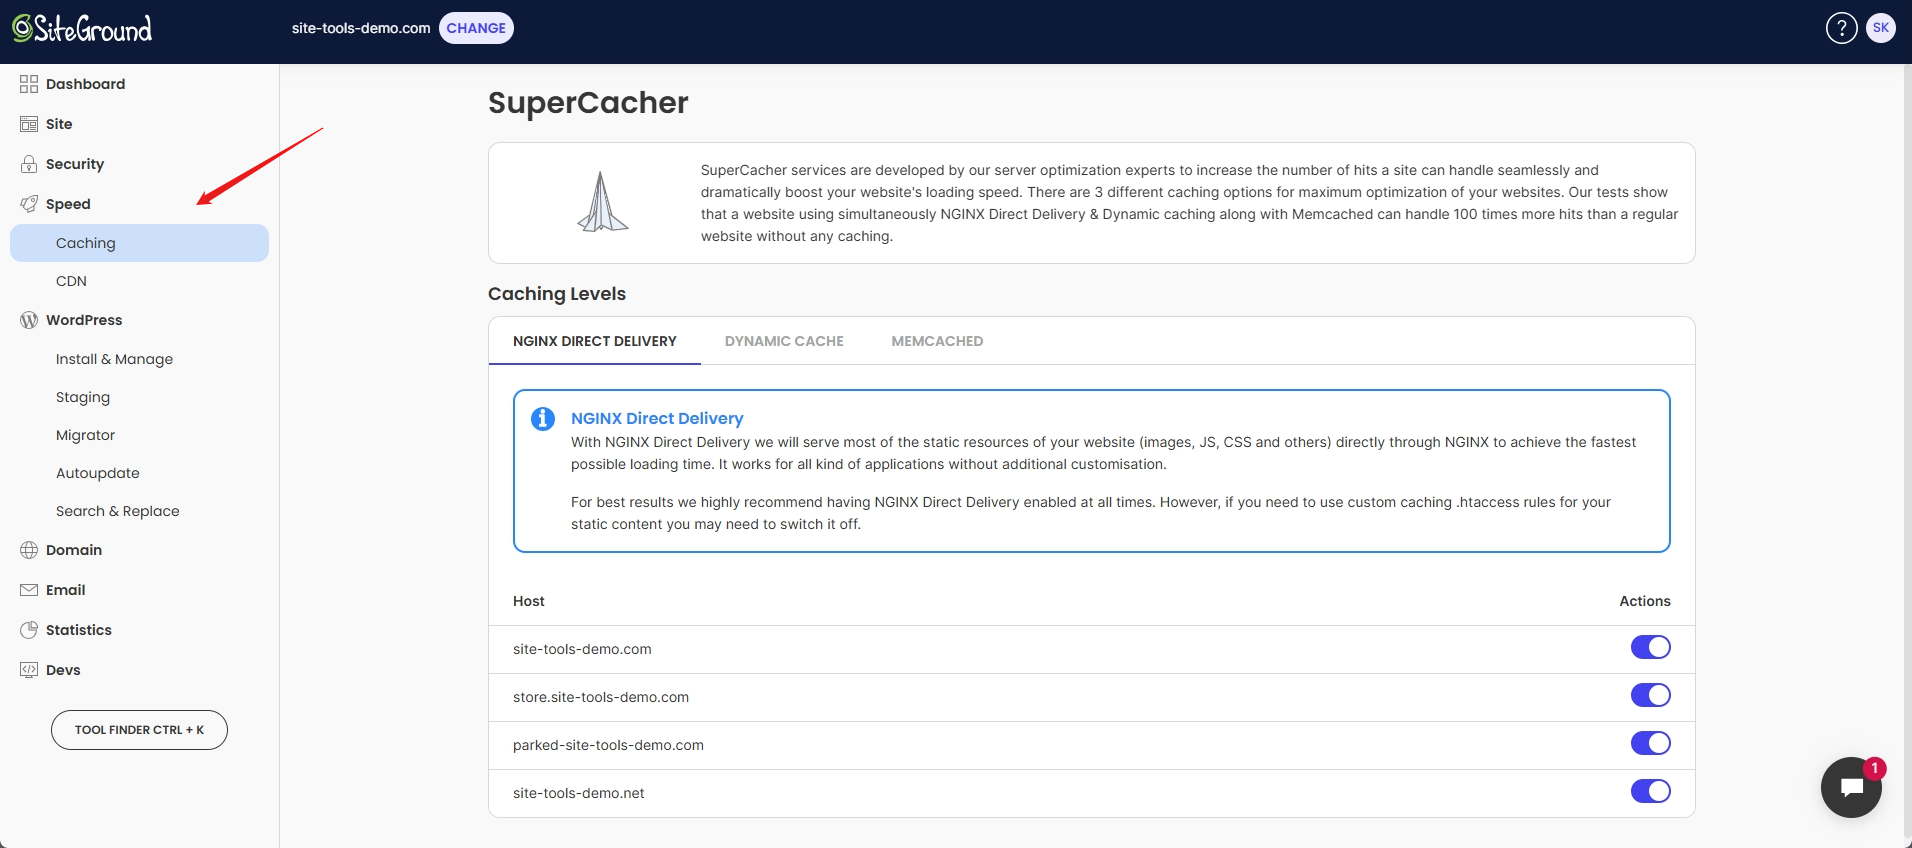
Task: Click the SuperCacher page title
Action: (x=588, y=103)
